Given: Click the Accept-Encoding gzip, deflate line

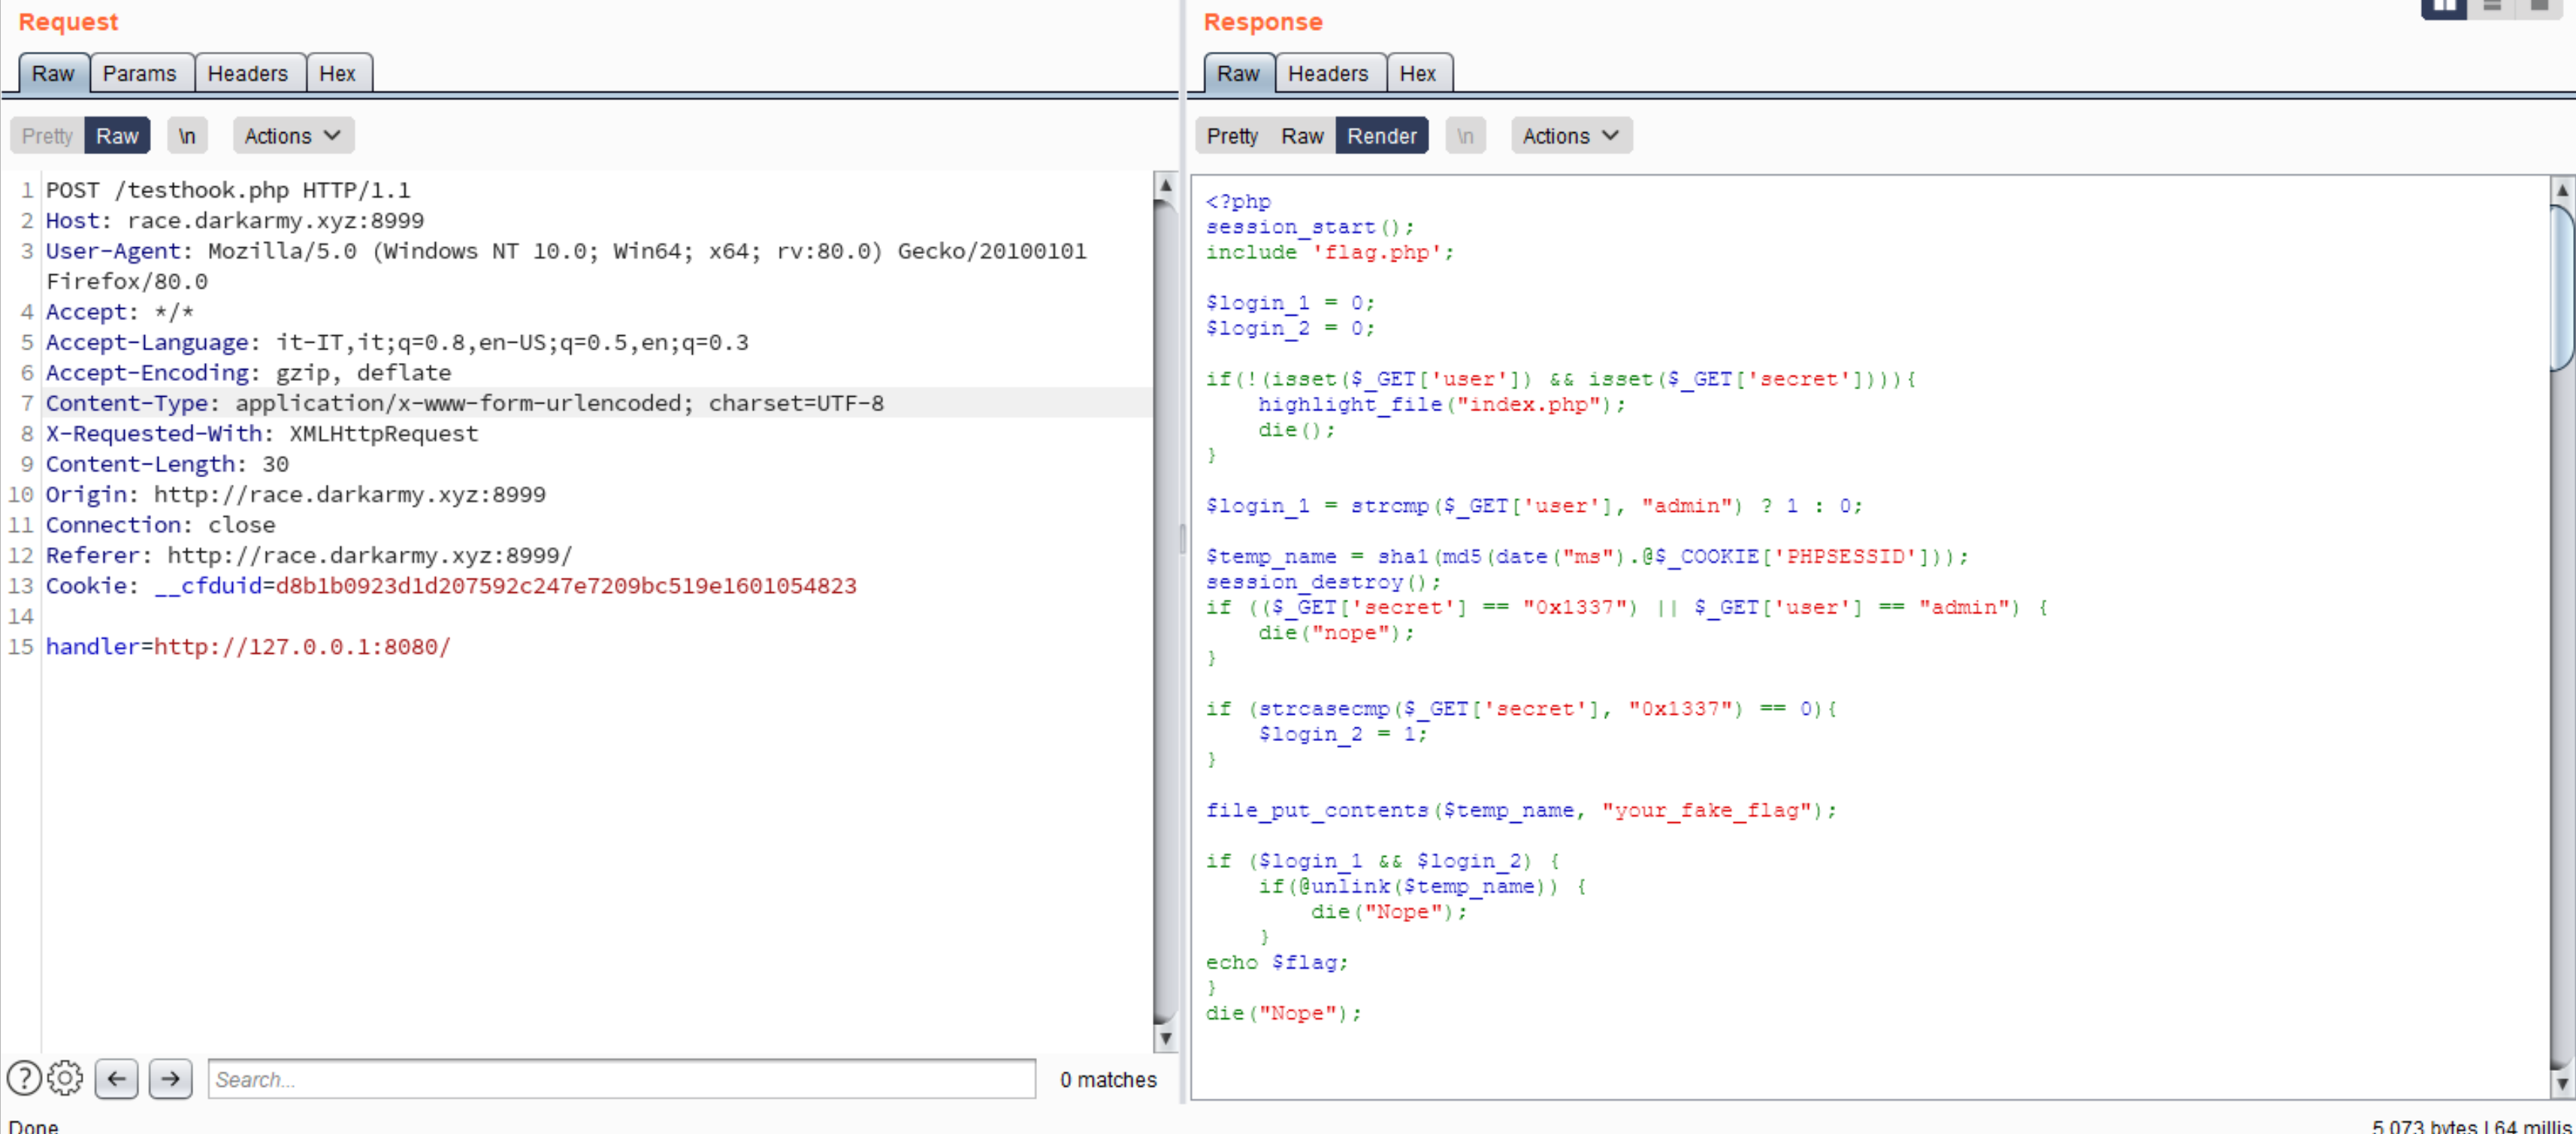Looking at the screenshot, I should click(x=248, y=372).
